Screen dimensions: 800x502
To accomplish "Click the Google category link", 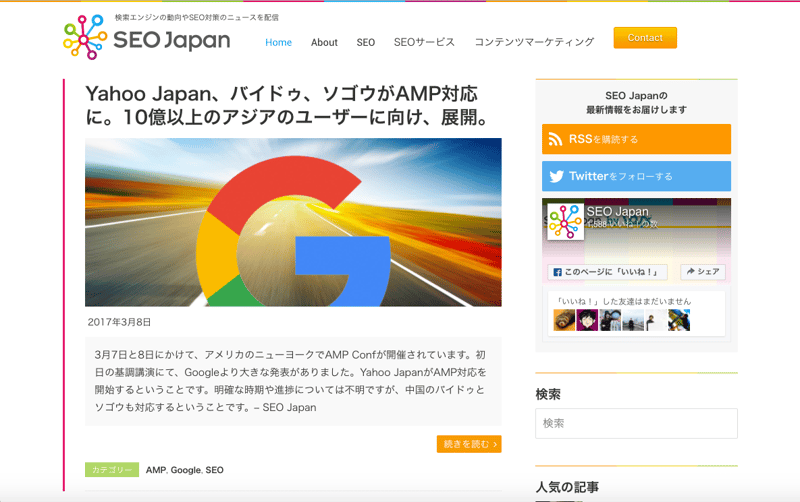I will pyautogui.click(x=186, y=470).
